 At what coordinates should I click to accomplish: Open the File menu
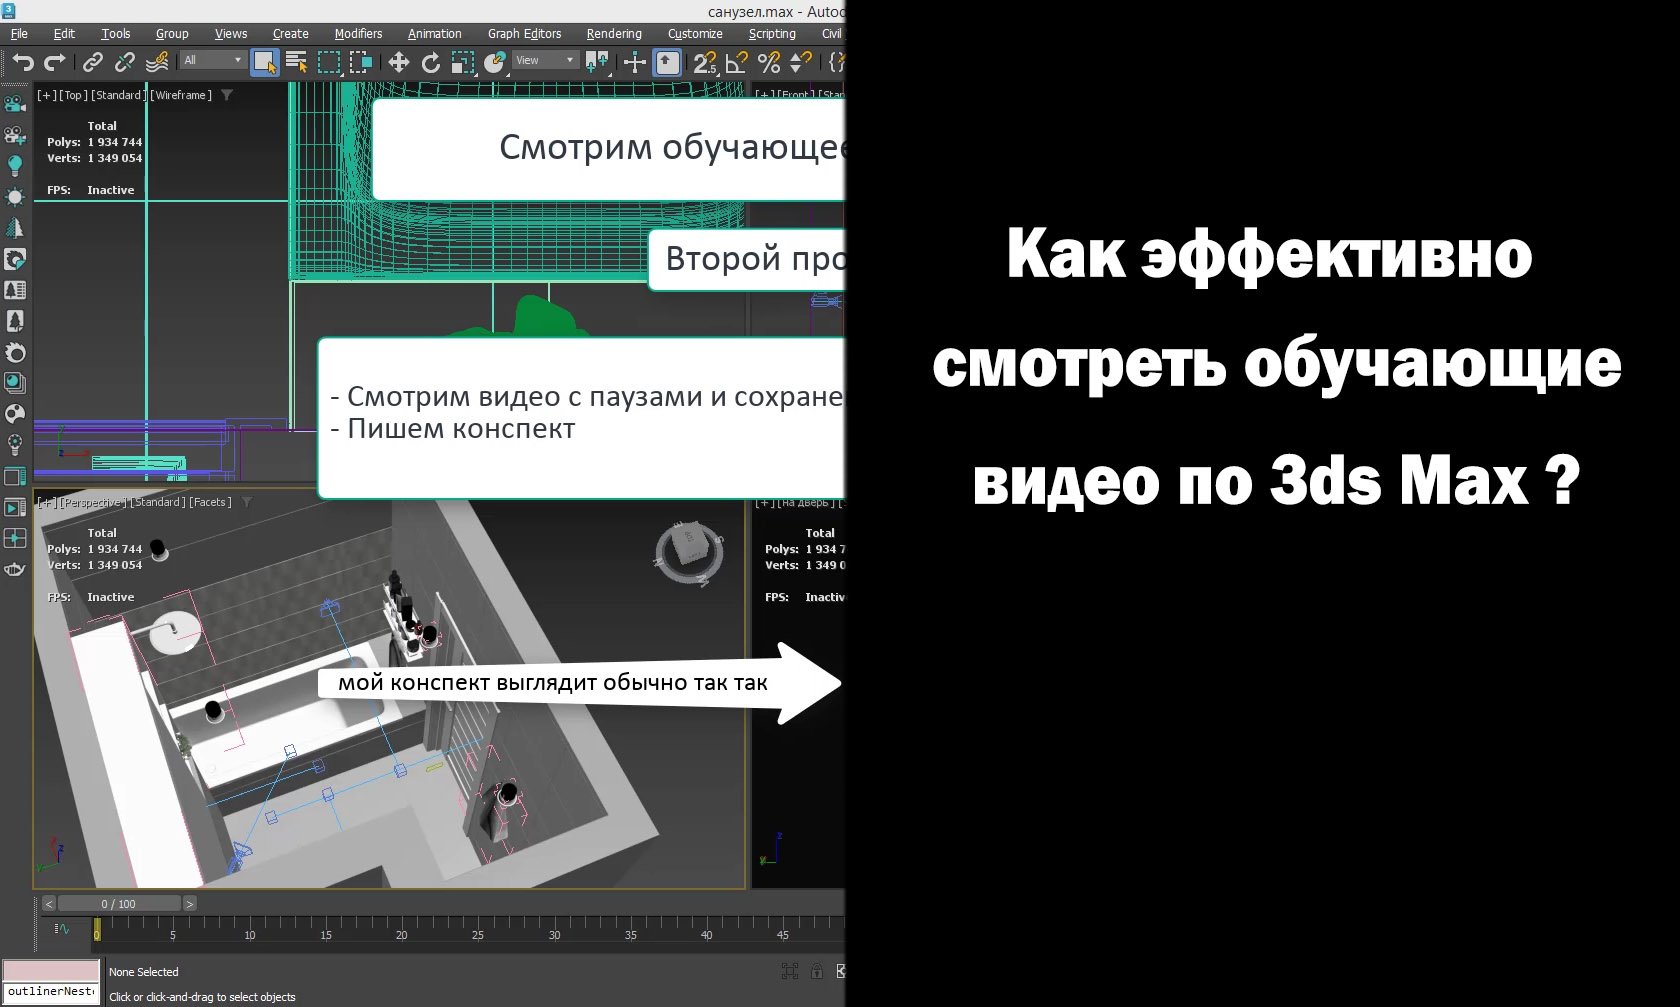[19, 34]
